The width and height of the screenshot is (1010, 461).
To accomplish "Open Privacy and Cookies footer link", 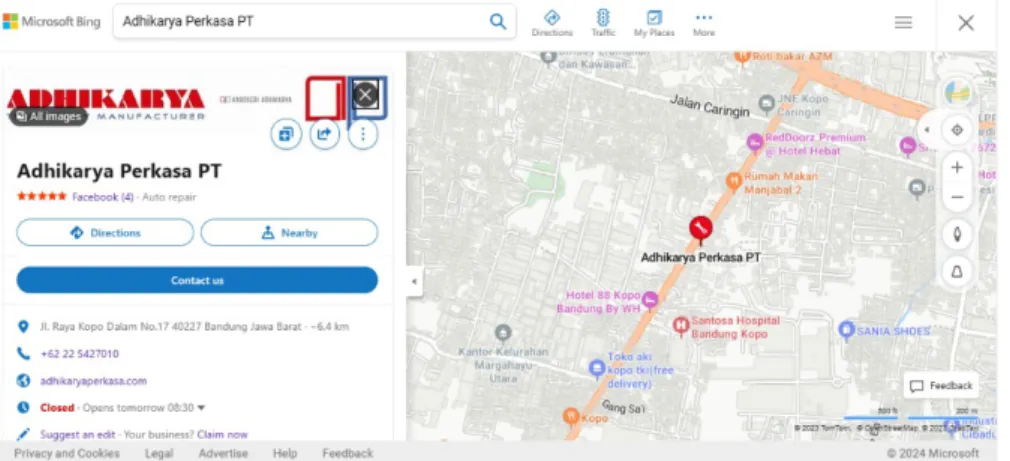I will point(67,453).
